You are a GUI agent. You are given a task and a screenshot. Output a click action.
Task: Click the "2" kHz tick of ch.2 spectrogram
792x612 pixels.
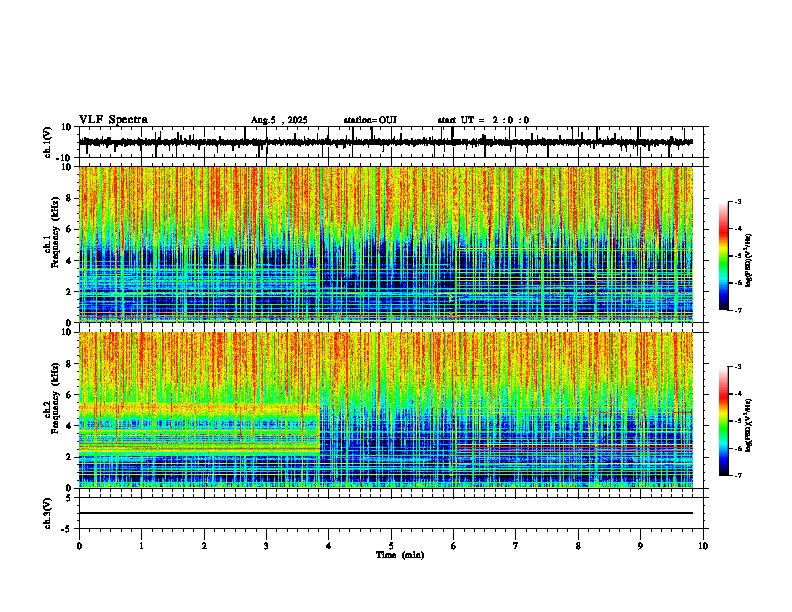71,457
